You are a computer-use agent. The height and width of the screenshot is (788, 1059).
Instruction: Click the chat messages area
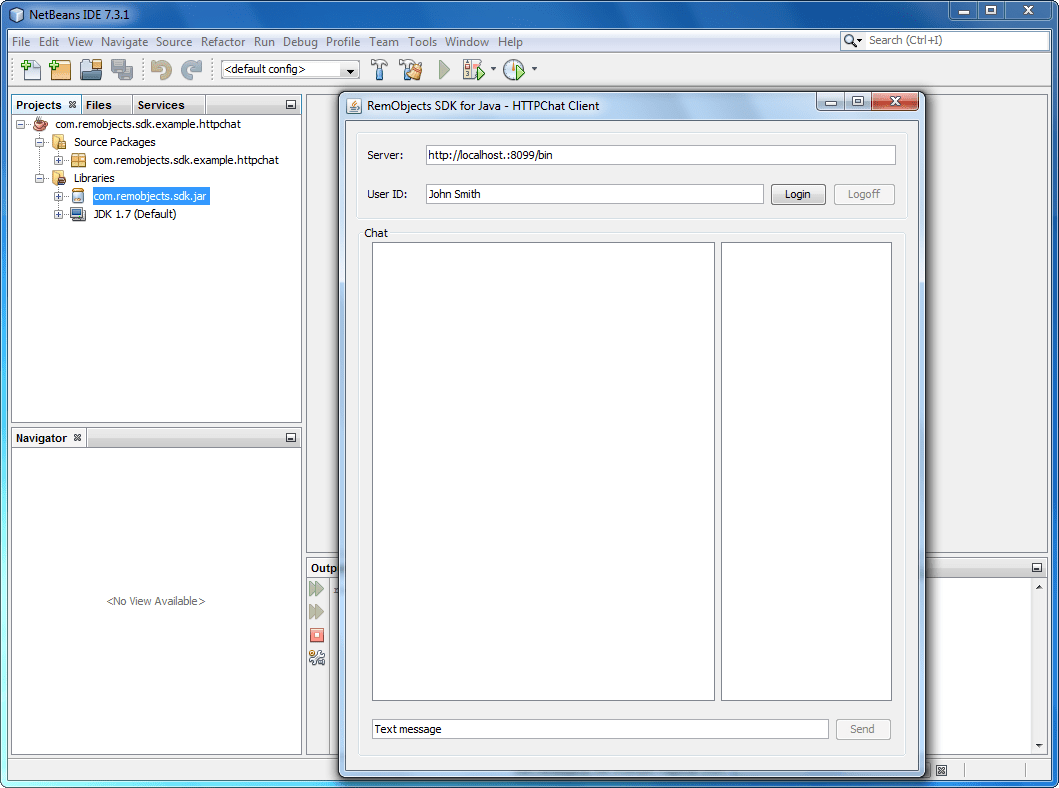pos(543,471)
